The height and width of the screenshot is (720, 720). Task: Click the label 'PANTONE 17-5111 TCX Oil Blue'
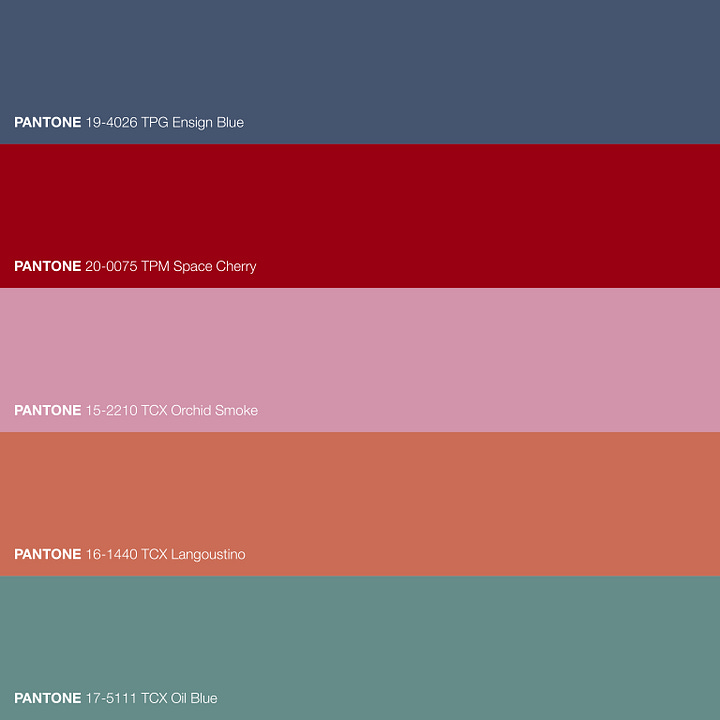pos(116,698)
